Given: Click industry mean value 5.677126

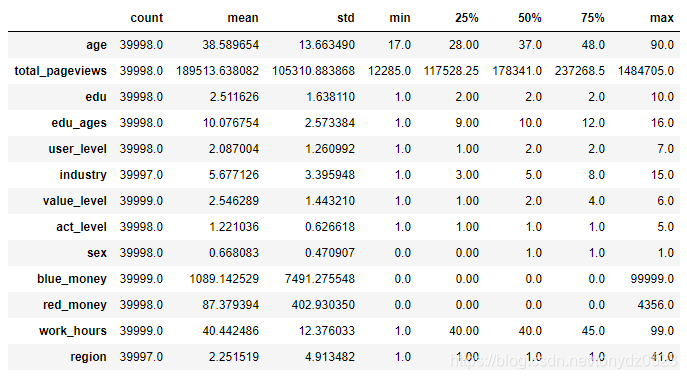Looking at the screenshot, I should 234,175.
